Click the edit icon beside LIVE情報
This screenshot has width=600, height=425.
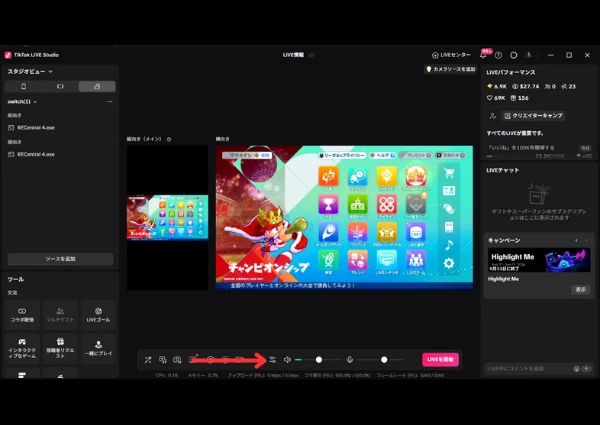click(x=311, y=55)
